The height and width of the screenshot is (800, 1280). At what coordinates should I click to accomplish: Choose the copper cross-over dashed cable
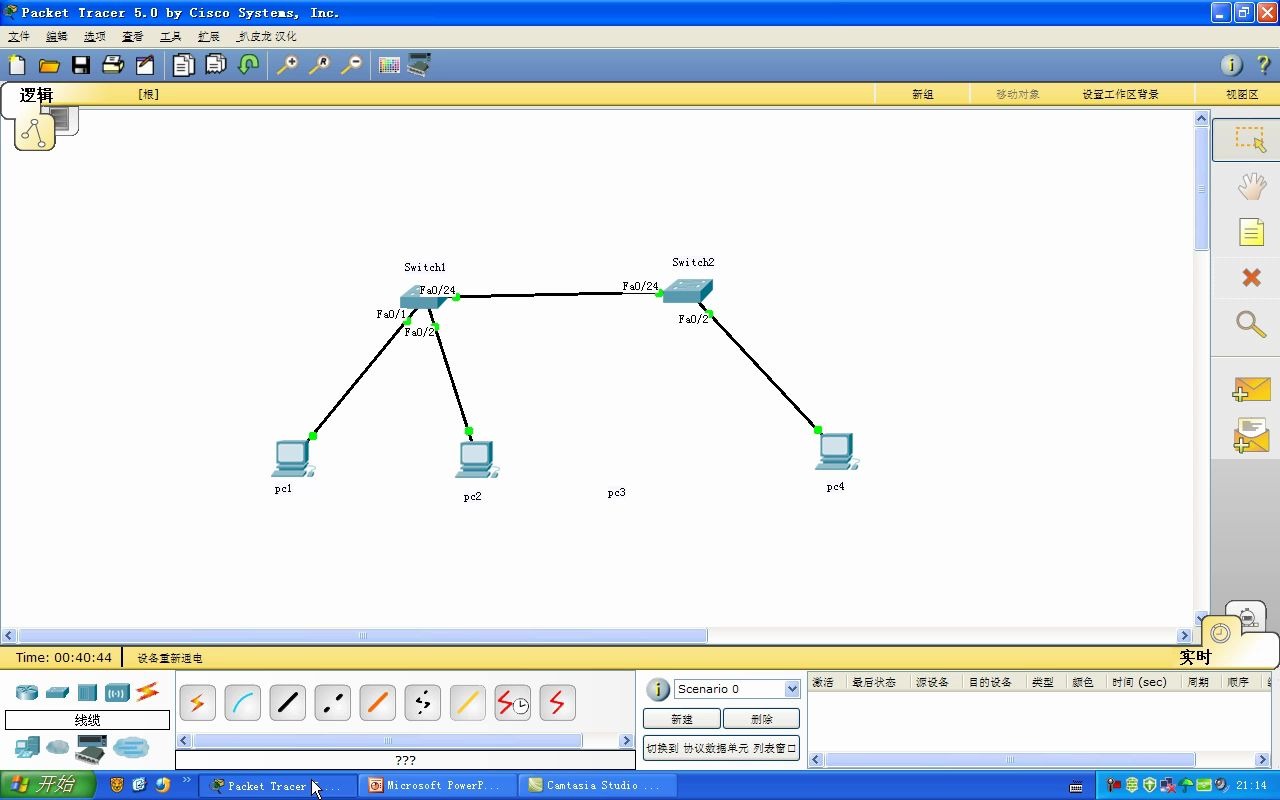pyautogui.click(x=332, y=703)
